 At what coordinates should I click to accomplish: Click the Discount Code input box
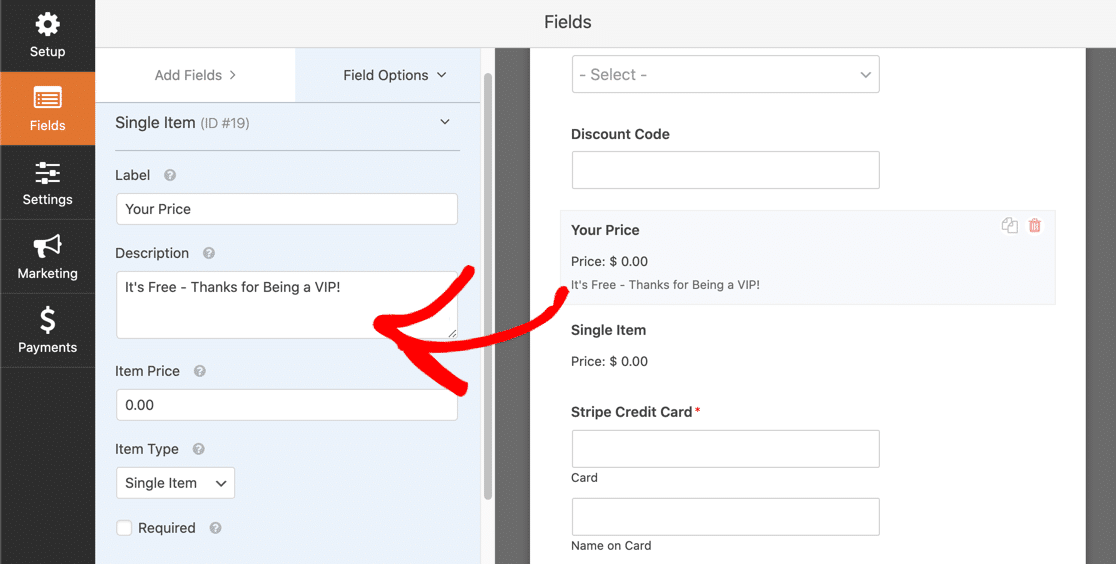pos(725,170)
